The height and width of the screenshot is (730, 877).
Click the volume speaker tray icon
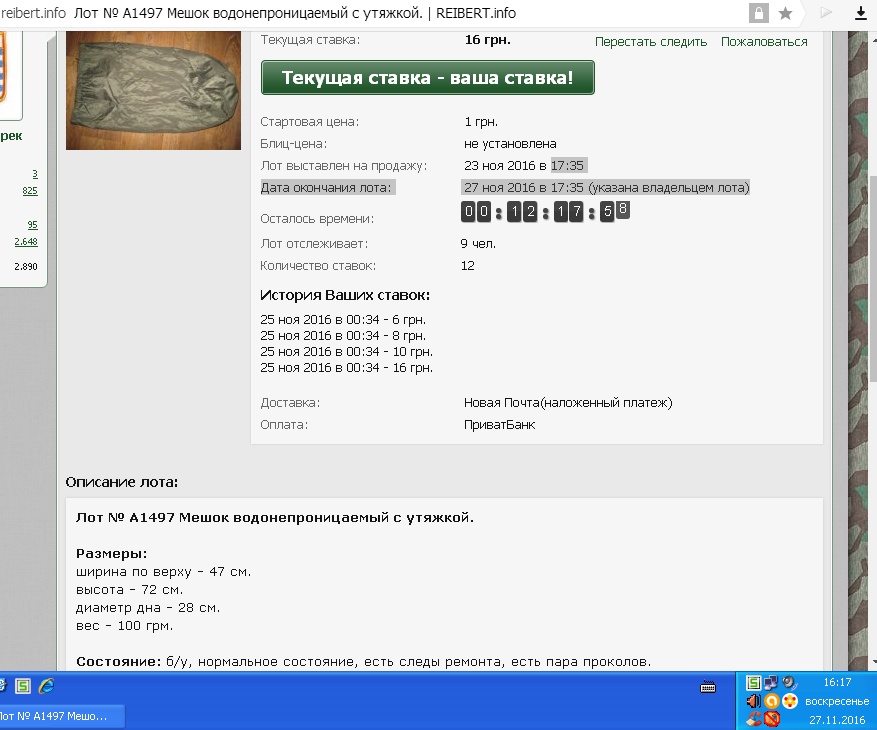click(x=753, y=700)
